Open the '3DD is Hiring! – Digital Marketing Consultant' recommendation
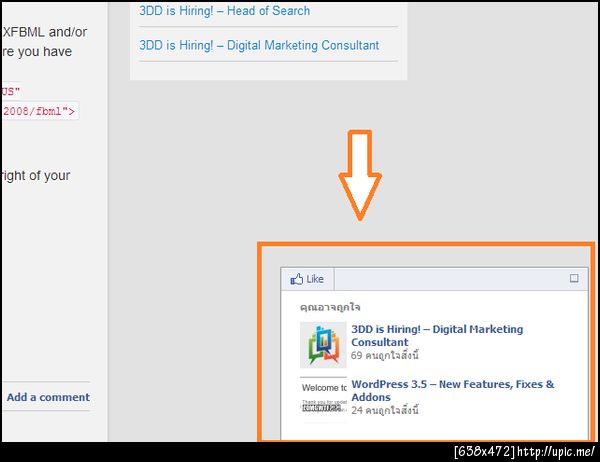 coord(437,335)
